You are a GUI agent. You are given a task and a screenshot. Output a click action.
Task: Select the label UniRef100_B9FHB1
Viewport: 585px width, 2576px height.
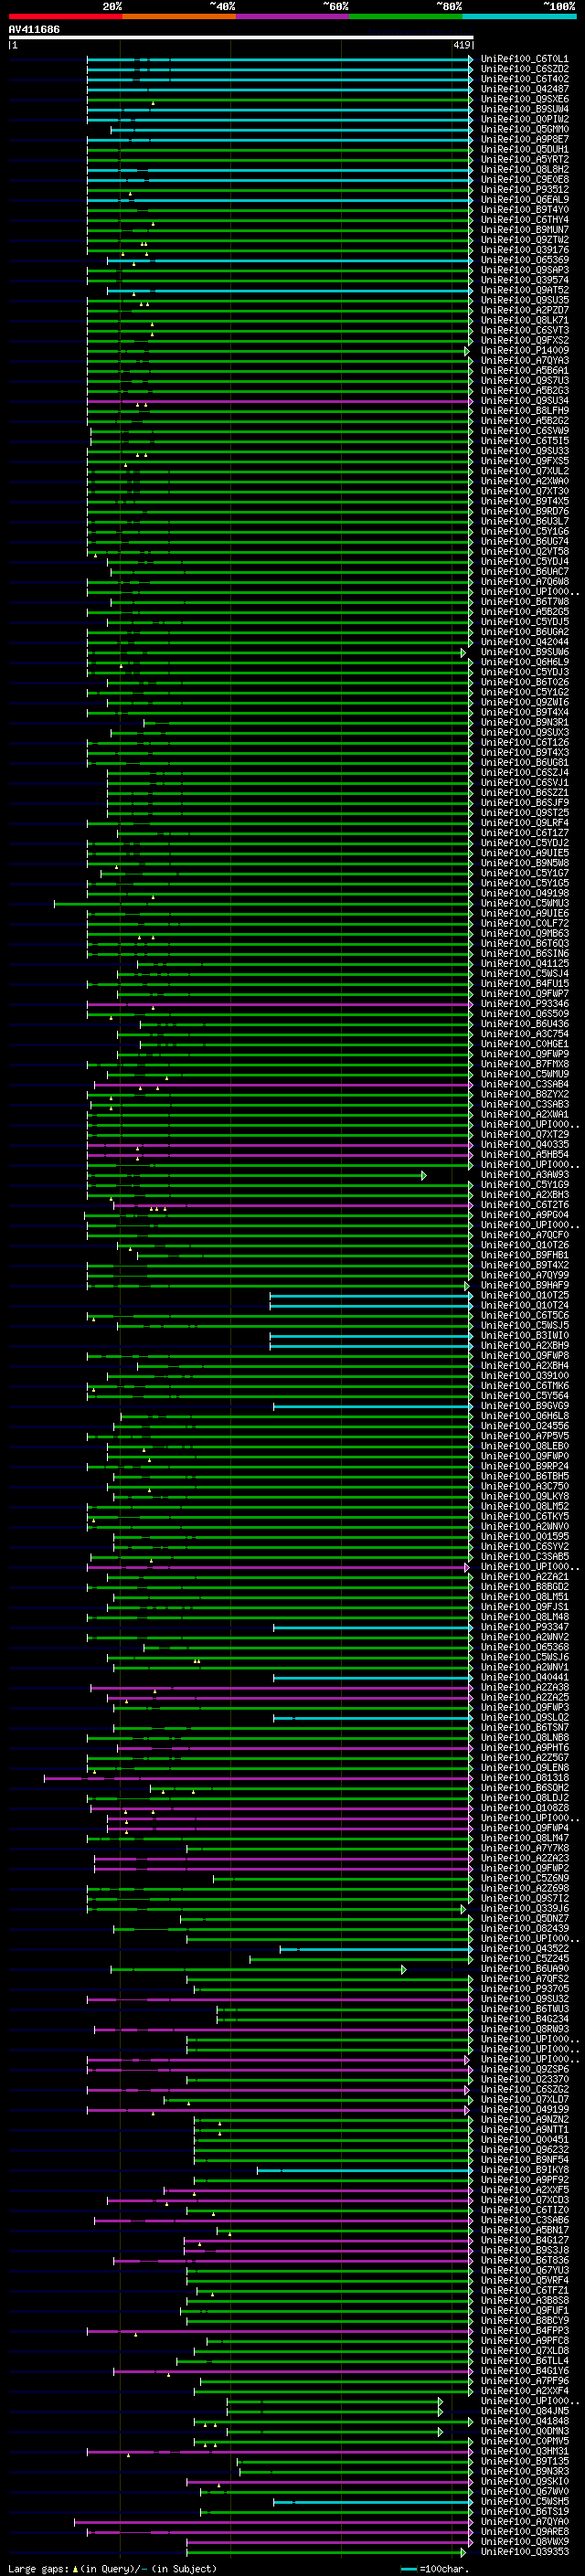coord(524,1255)
